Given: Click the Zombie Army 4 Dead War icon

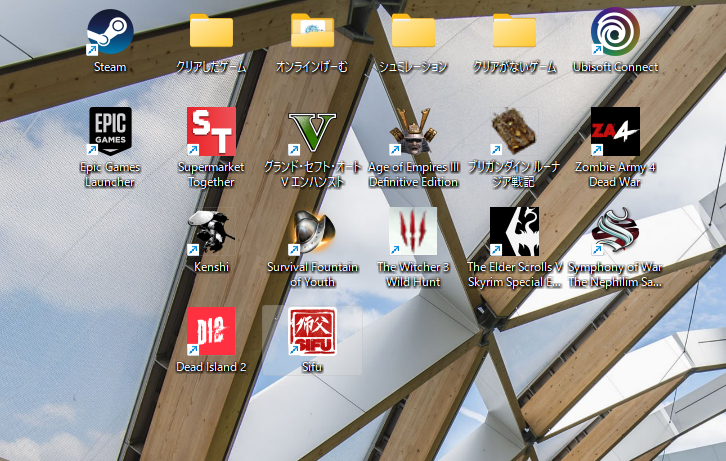Looking at the screenshot, I should tap(615, 131).
